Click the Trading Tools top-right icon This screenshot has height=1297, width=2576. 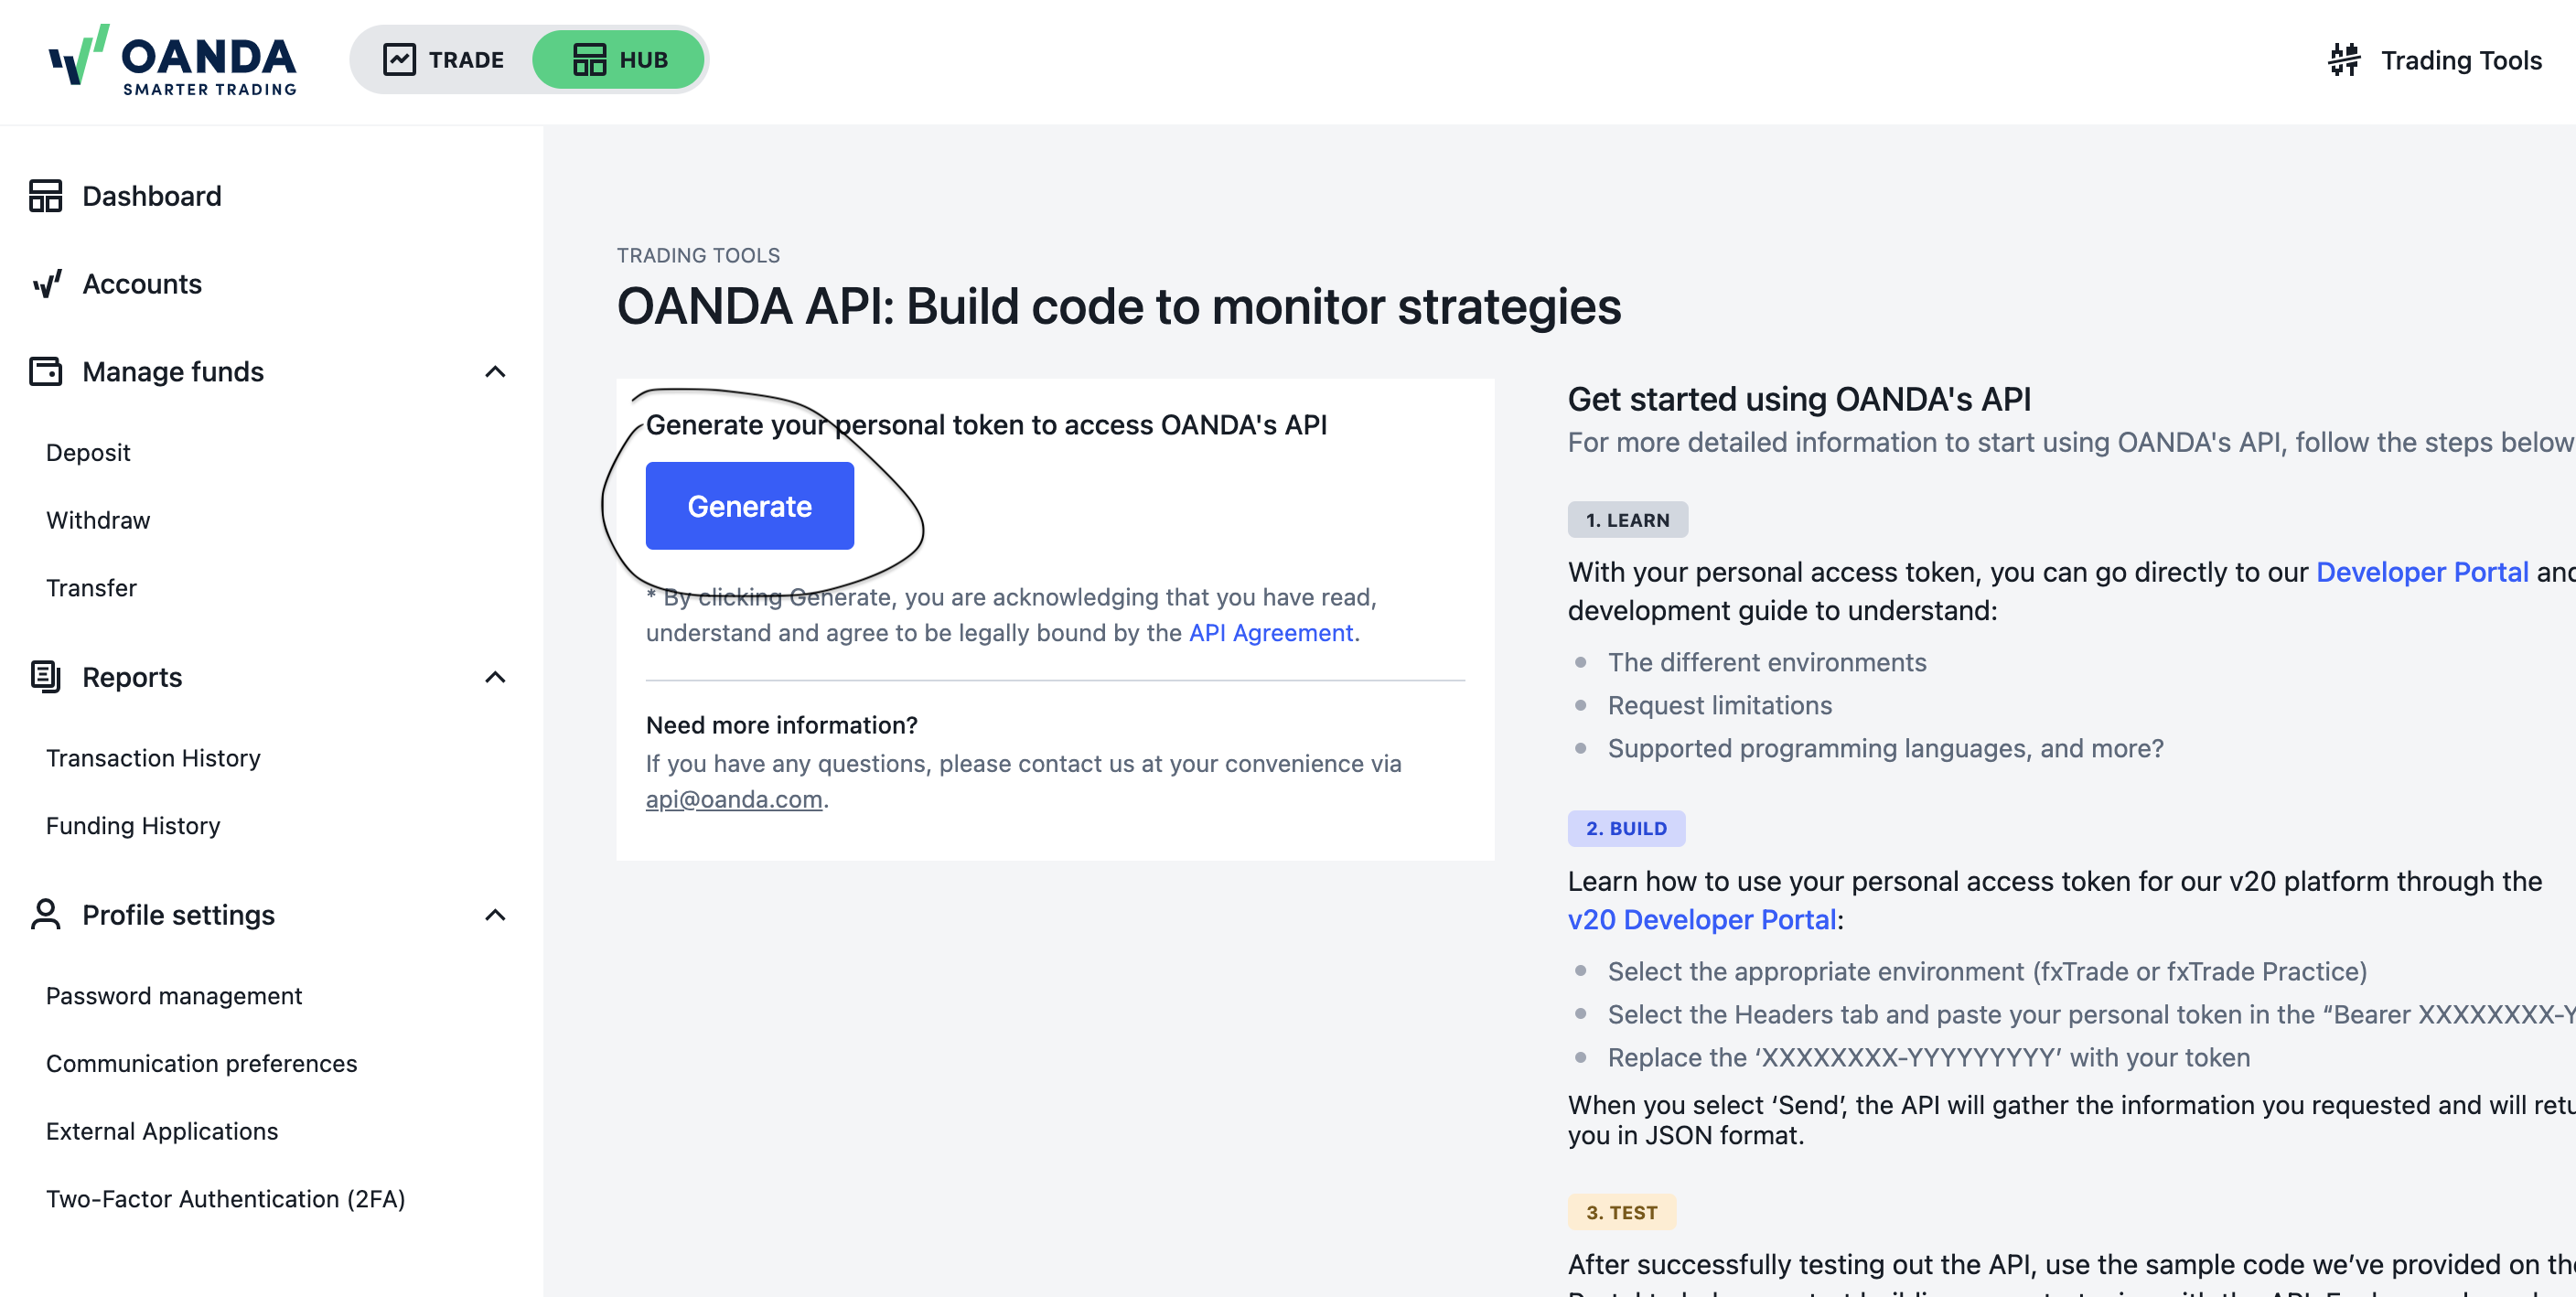point(2345,59)
